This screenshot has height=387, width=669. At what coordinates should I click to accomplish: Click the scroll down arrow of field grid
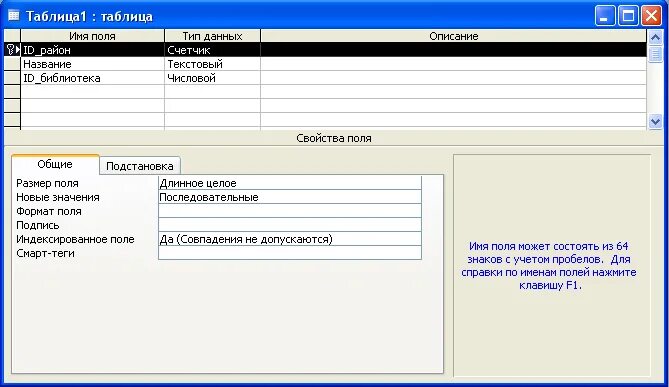point(655,122)
